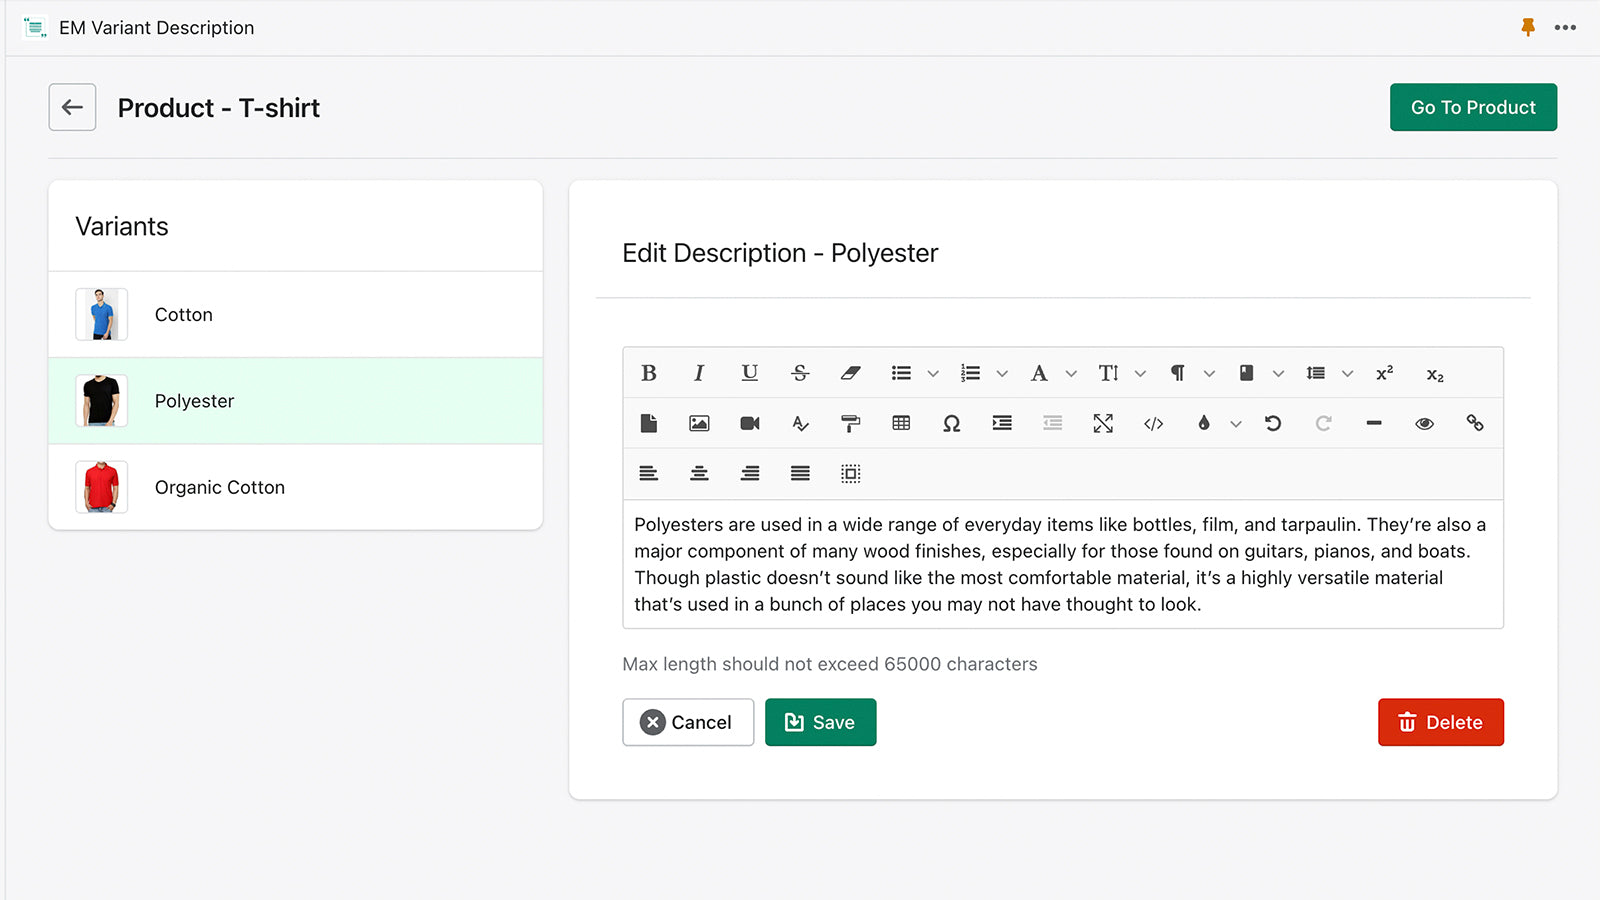Click the fullscreen expand icon
1600x900 pixels.
tap(1103, 423)
